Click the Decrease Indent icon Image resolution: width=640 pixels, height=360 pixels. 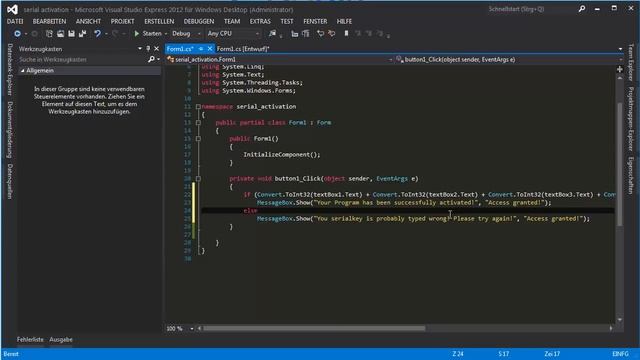[x=294, y=34]
